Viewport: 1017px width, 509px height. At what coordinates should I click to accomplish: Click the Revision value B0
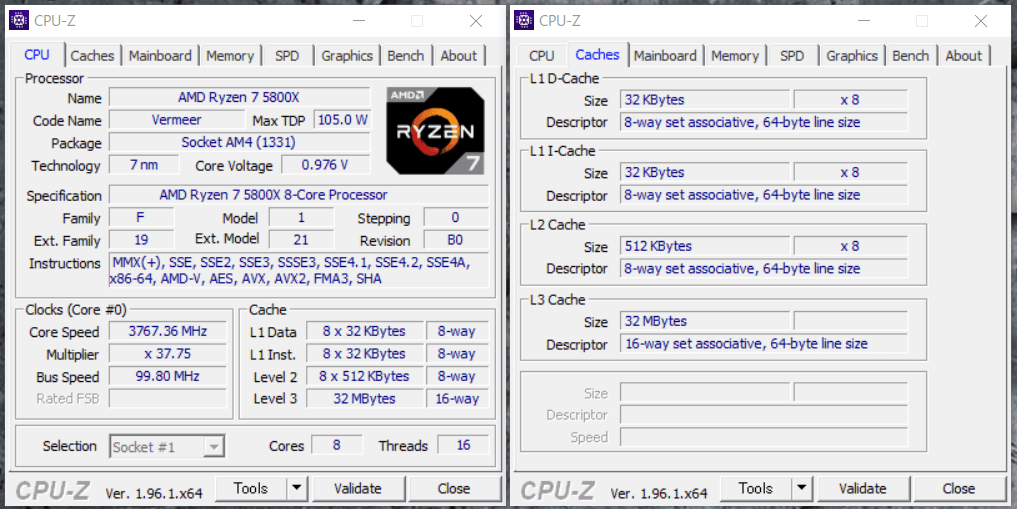point(456,240)
